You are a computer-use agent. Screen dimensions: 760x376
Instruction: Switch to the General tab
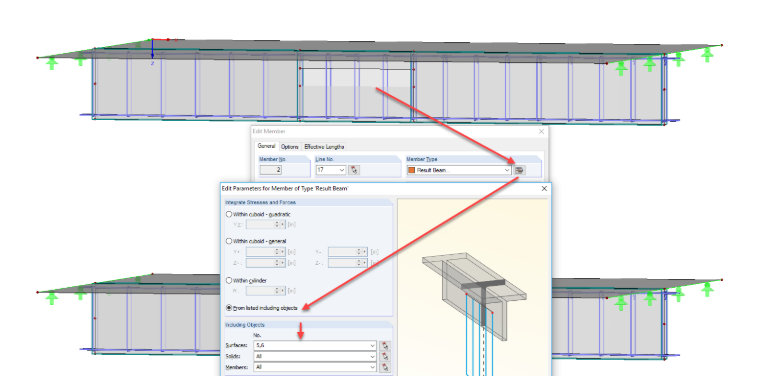click(266, 146)
